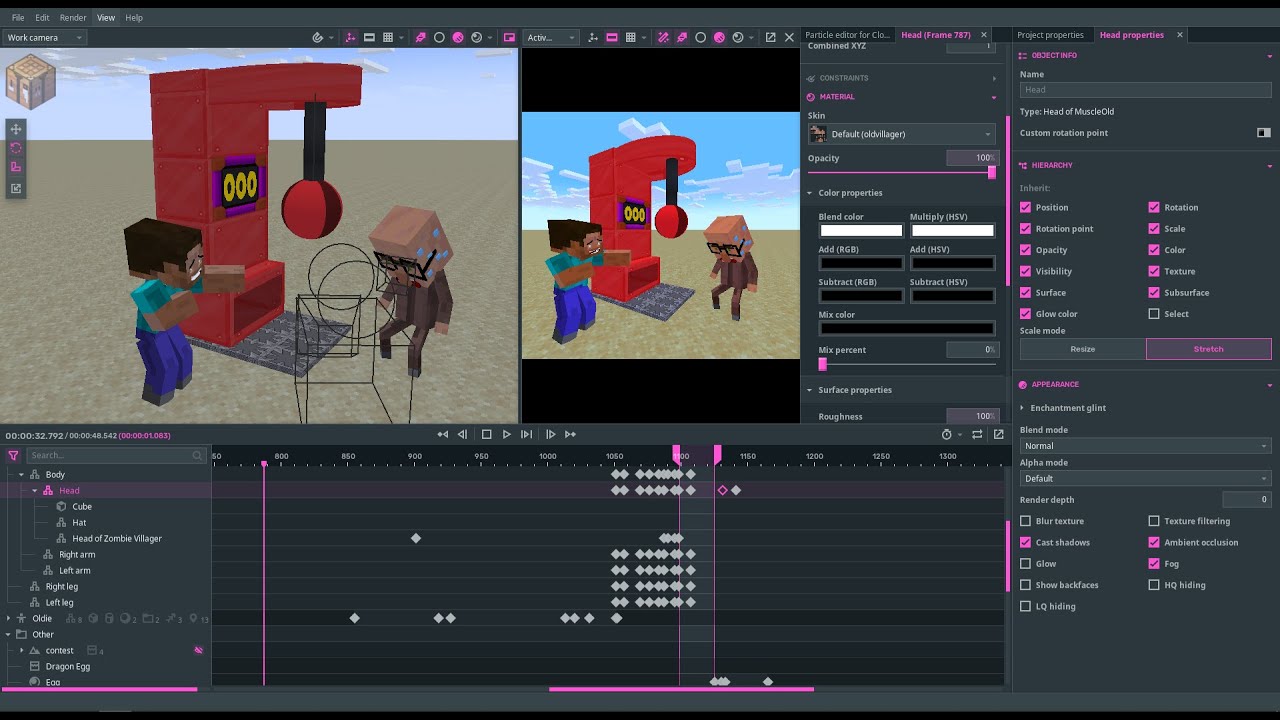This screenshot has width=1280, height=720.
Task: Switch to the Particle editor tab
Action: (848, 35)
